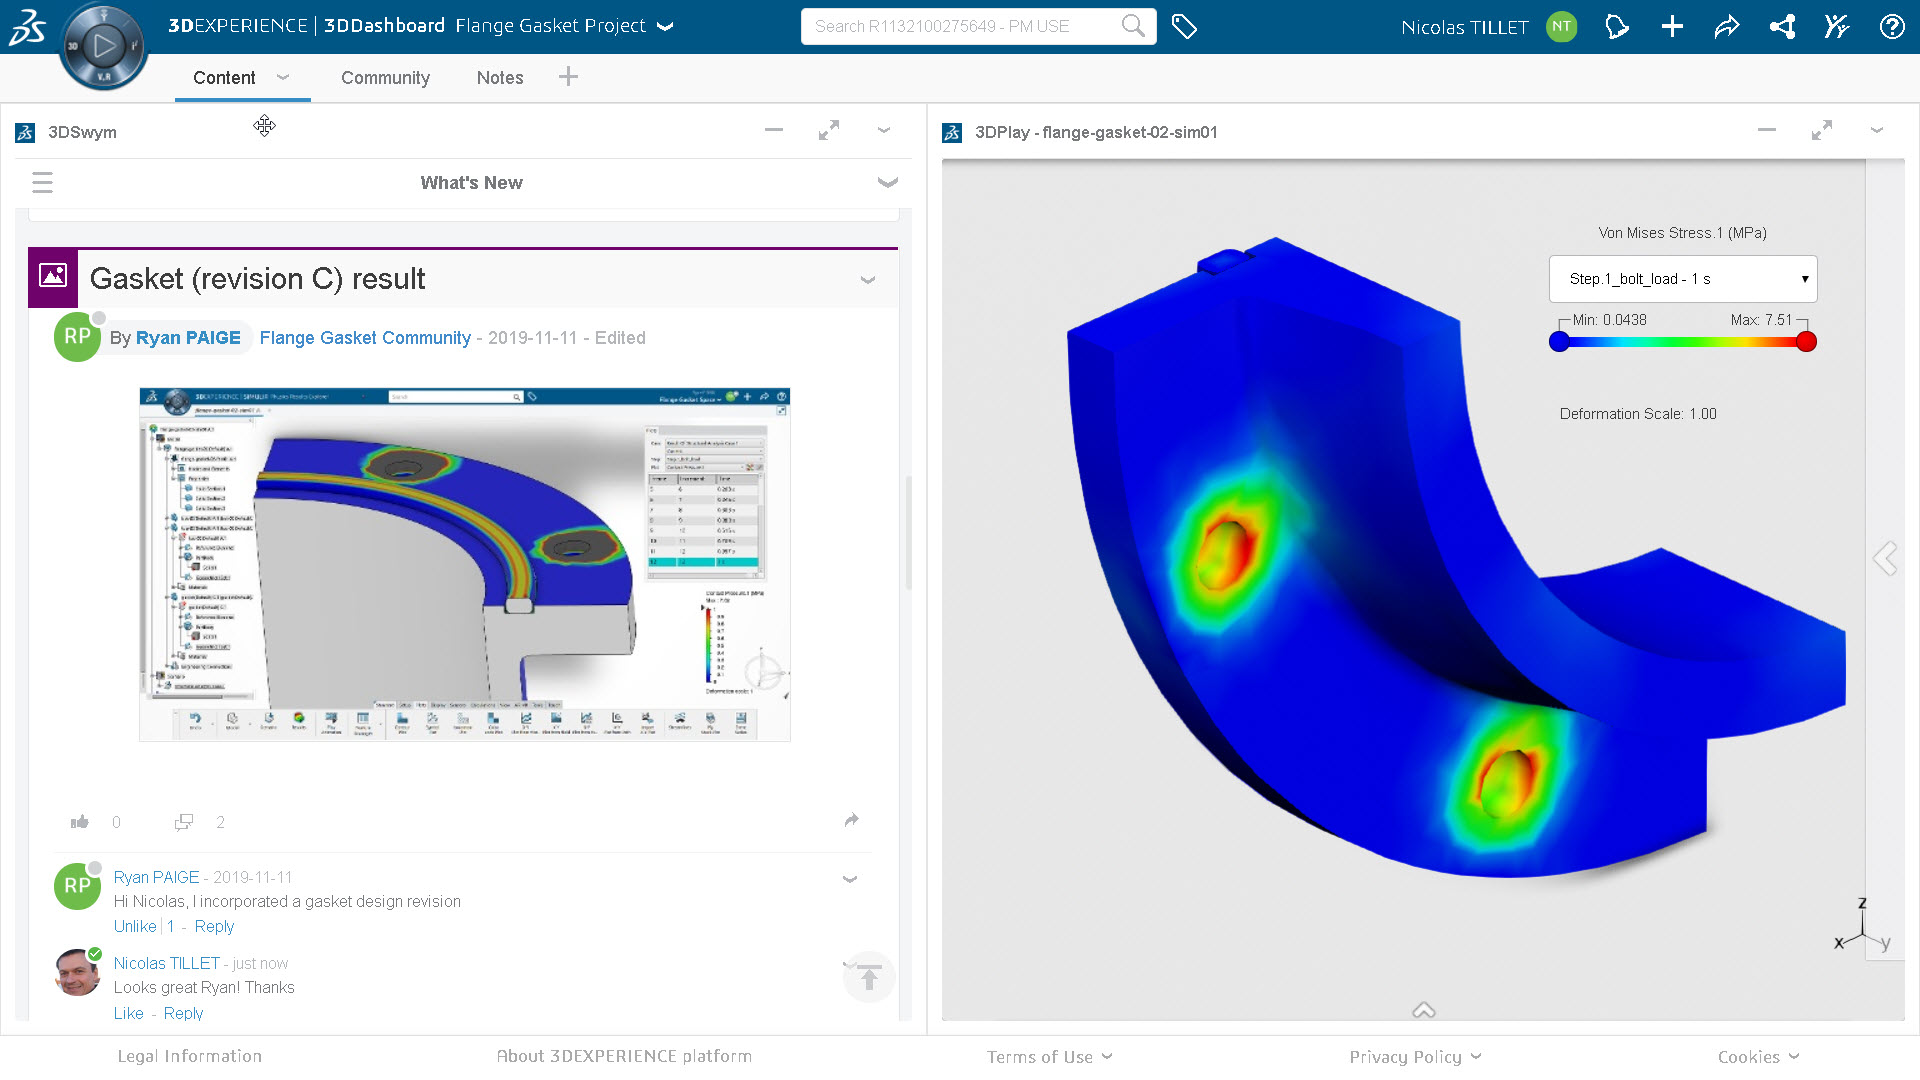Viewport: 1920px width, 1080px height.
Task: Click the plus icon in the top bar
Action: pyautogui.click(x=1672, y=27)
